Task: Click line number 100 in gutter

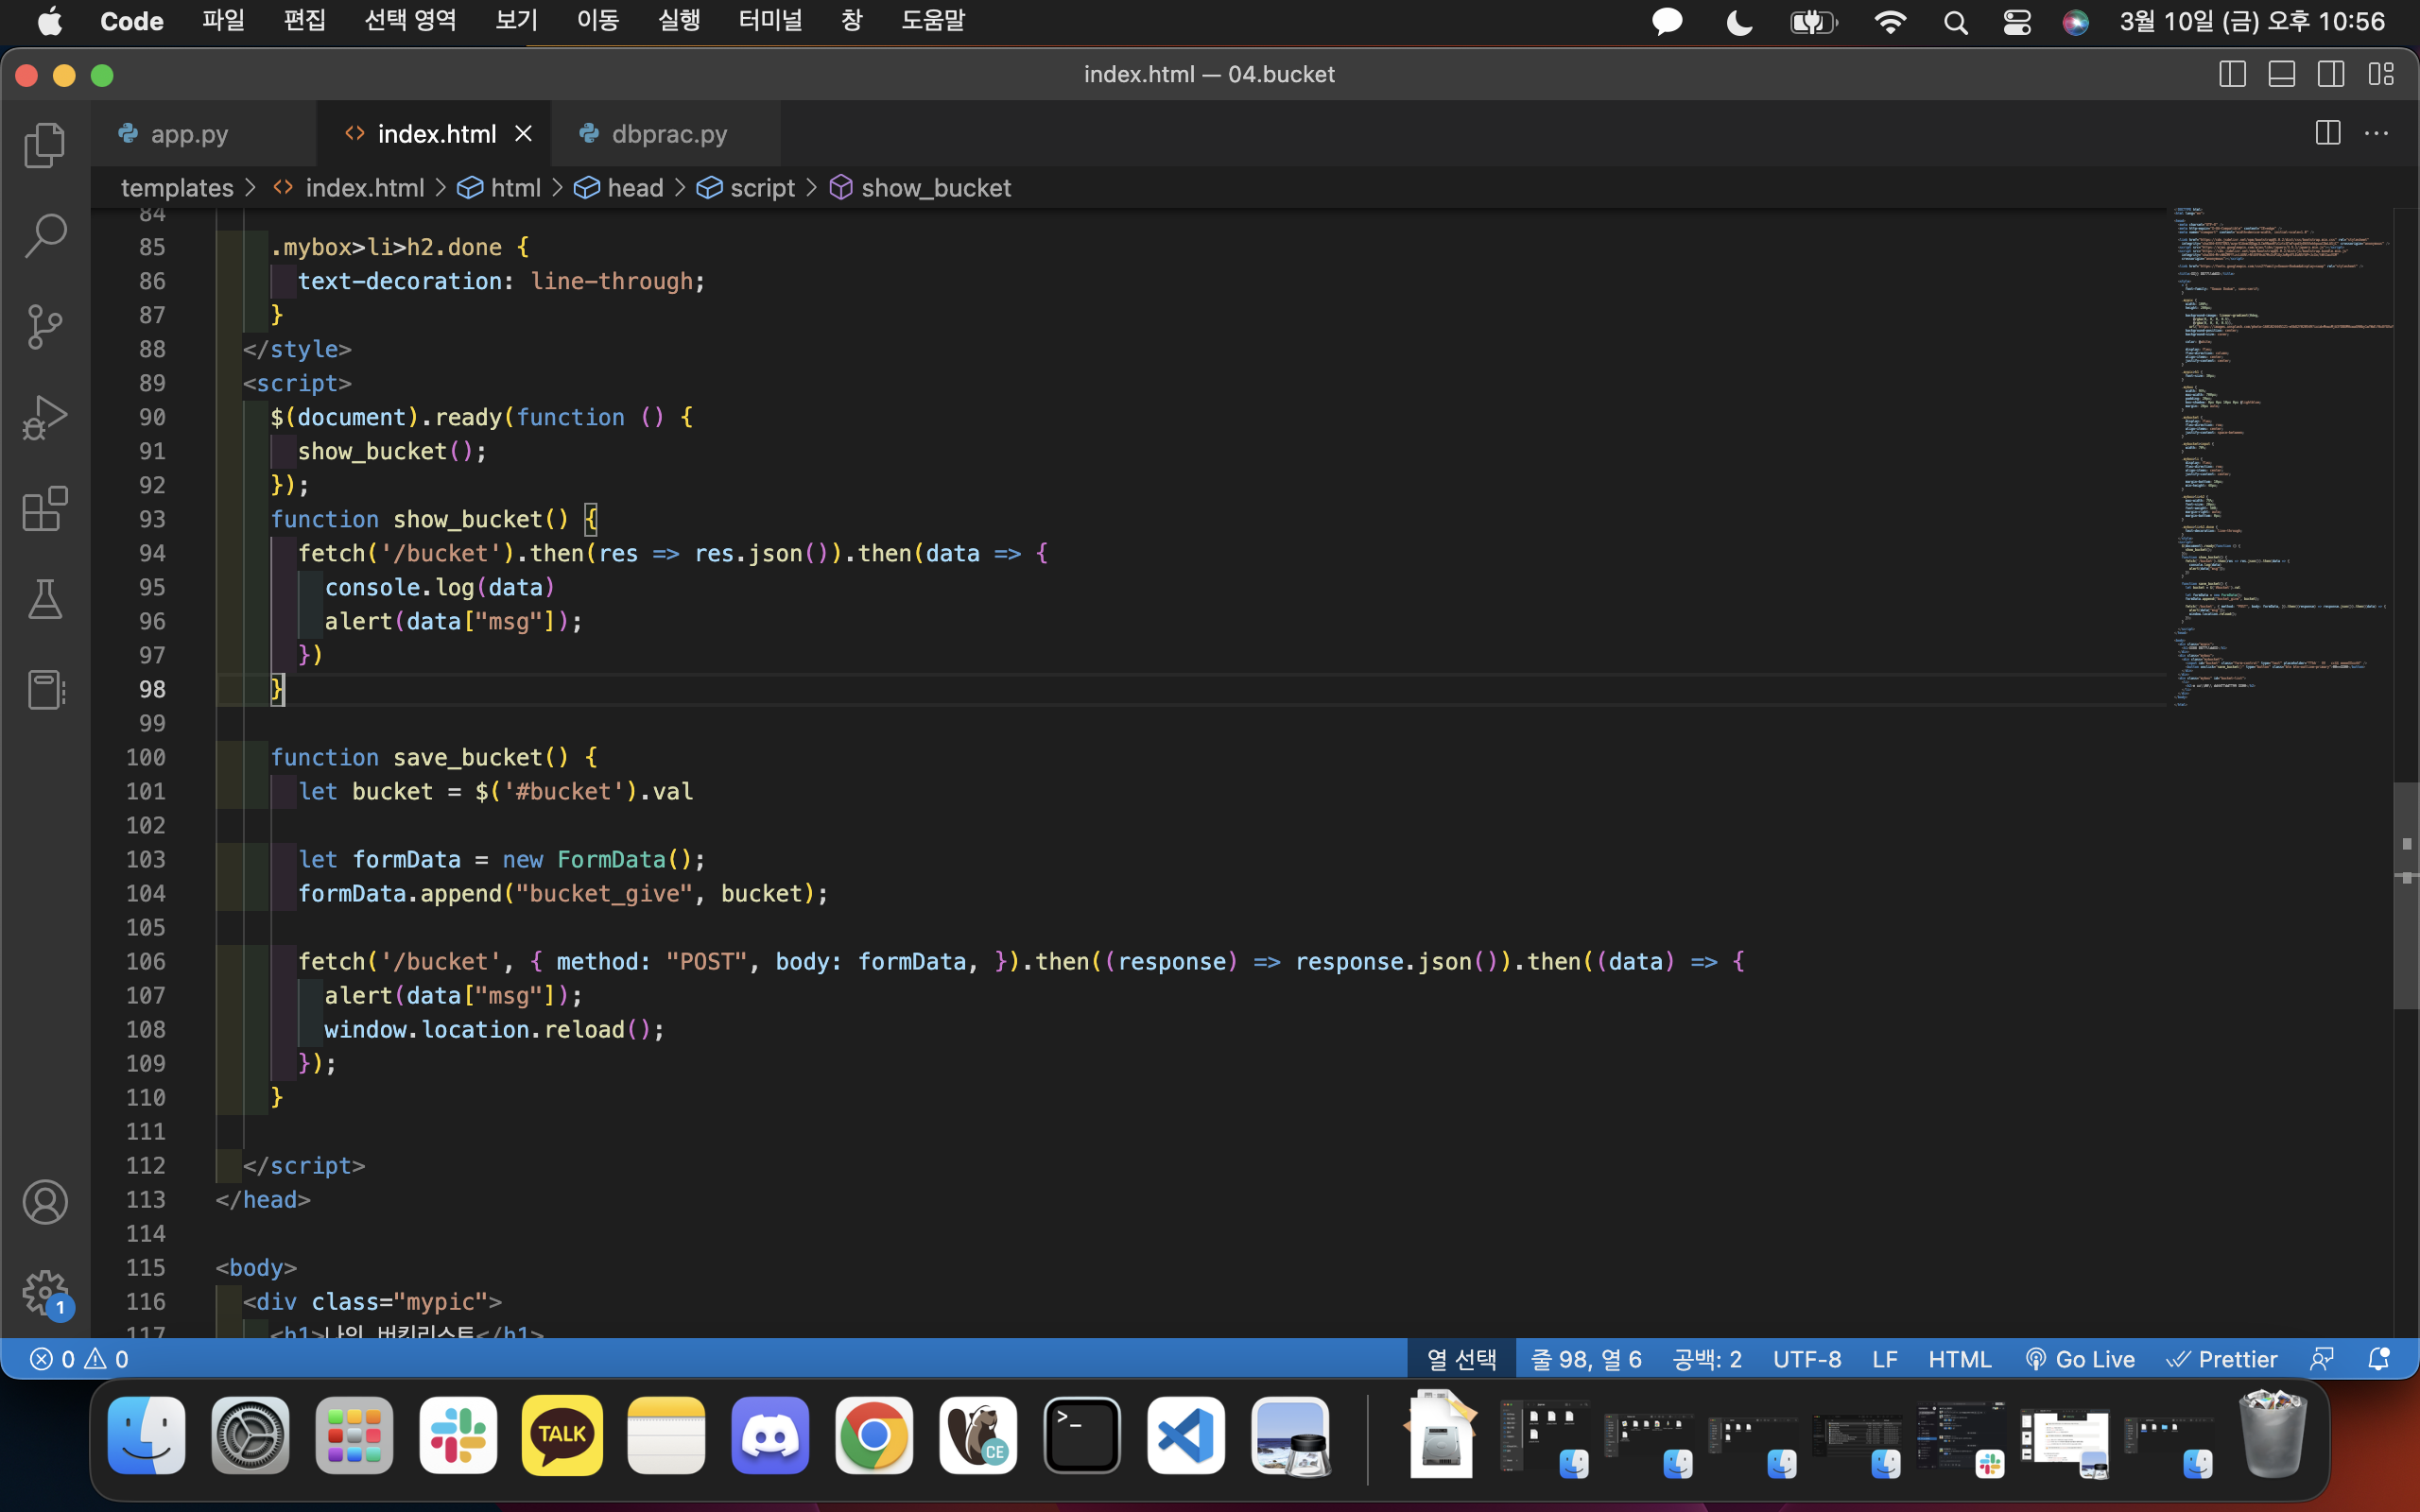Action: (146, 757)
